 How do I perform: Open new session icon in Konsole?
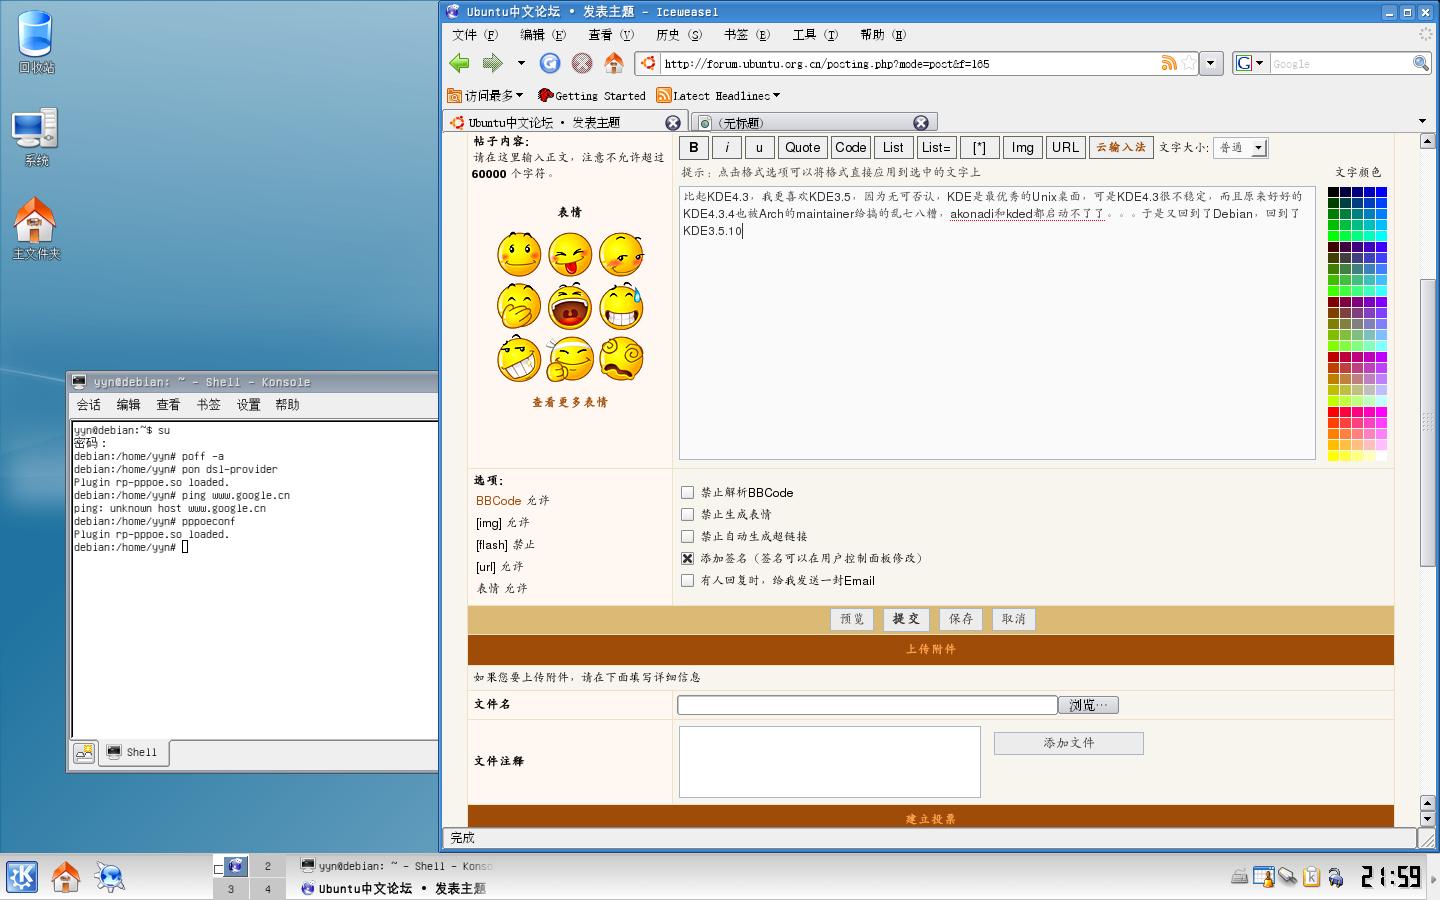pos(84,752)
